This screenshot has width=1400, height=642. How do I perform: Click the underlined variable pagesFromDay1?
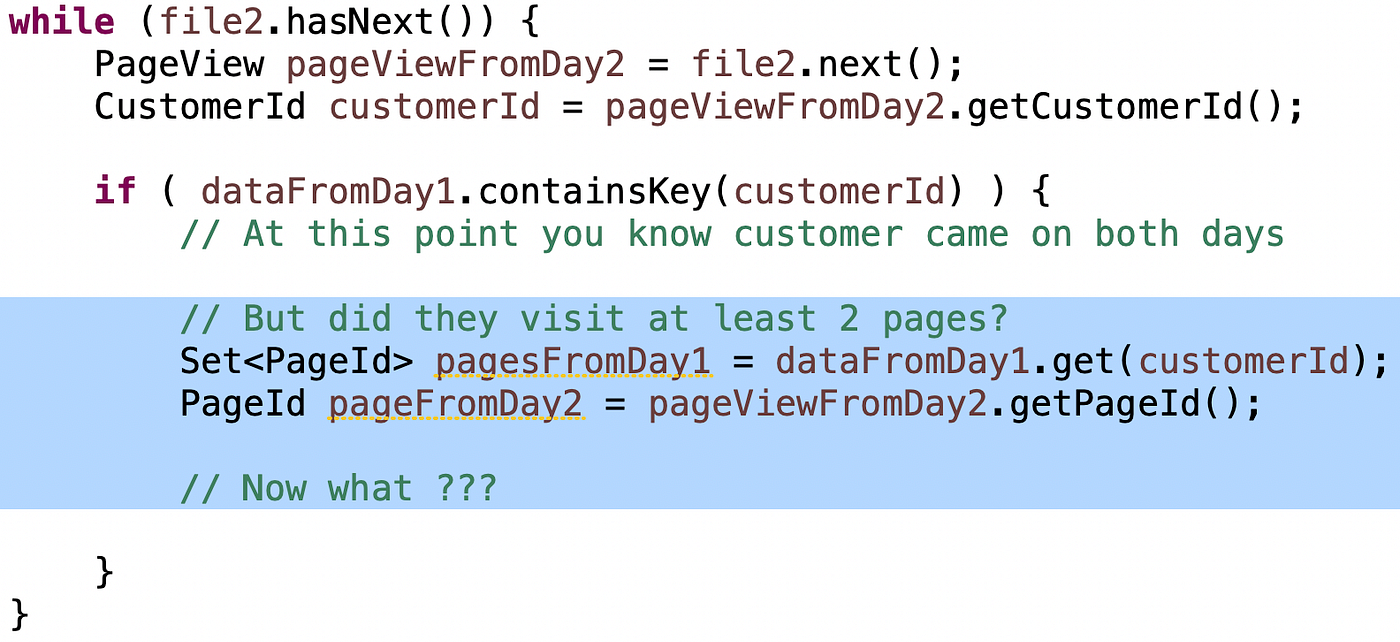click(x=573, y=361)
